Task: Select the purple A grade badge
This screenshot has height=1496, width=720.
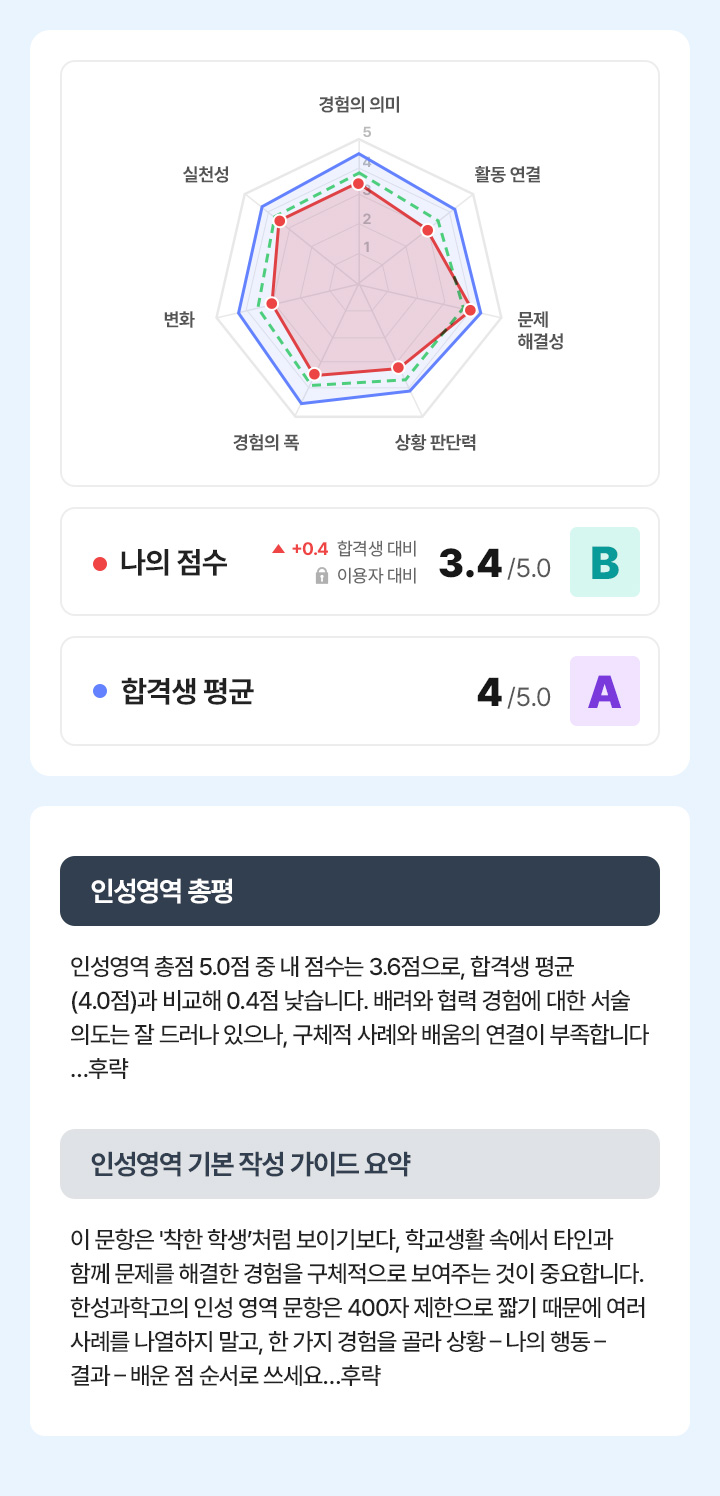Action: coord(604,691)
